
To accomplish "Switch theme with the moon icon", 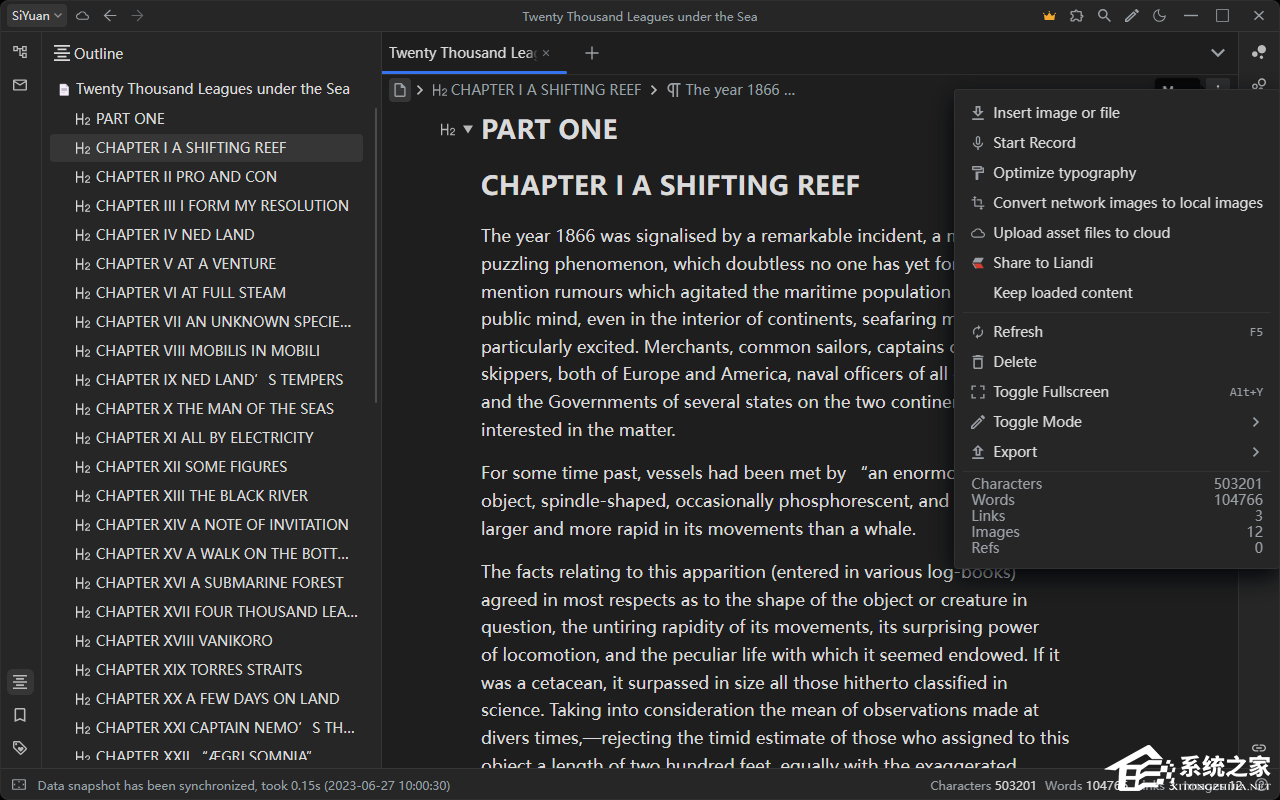I will tap(1160, 16).
